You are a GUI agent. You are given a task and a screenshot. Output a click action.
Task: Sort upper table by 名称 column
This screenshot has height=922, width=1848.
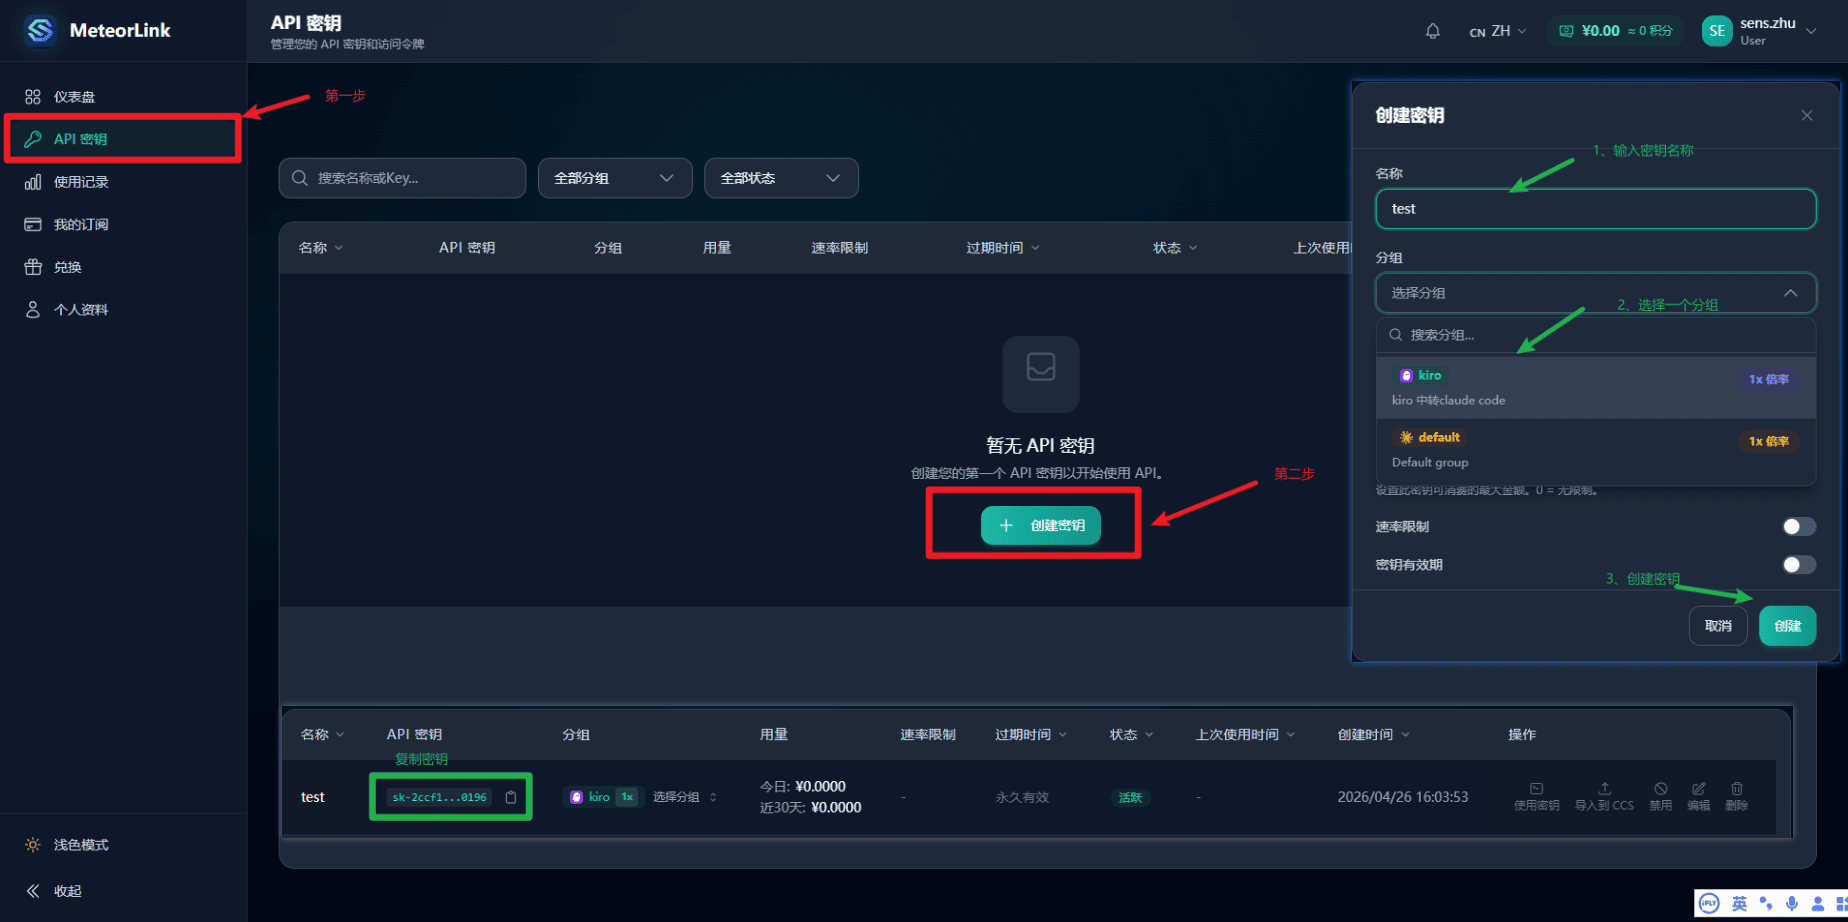click(x=321, y=248)
